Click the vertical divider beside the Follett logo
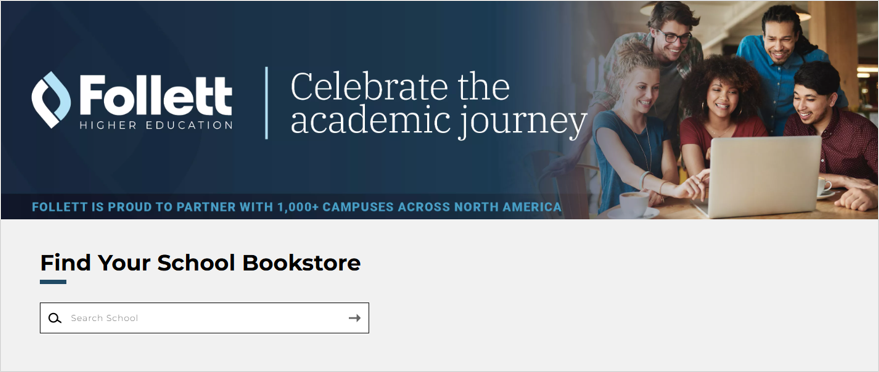This screenshot has width=879, height=372. [x=266, y=103]
